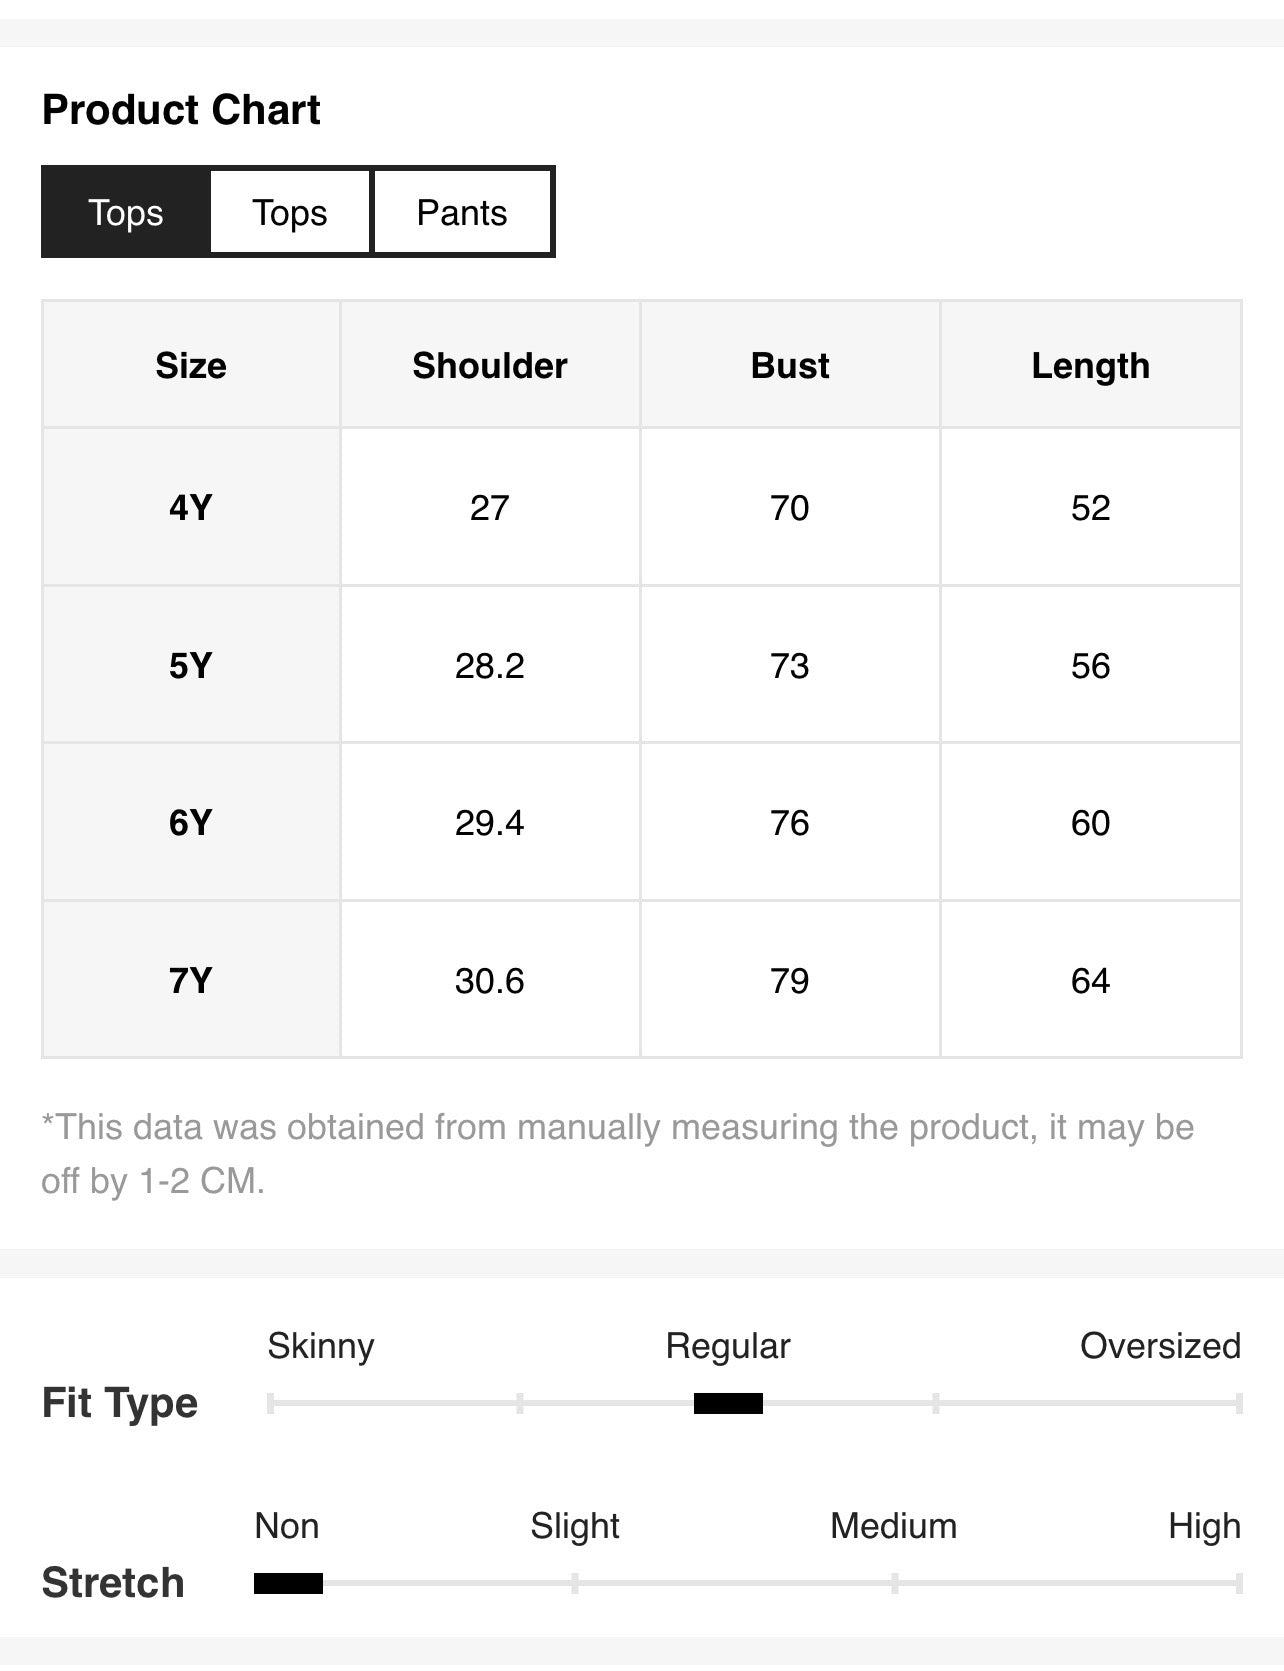Click the Shoulder column header

[490, 365]
